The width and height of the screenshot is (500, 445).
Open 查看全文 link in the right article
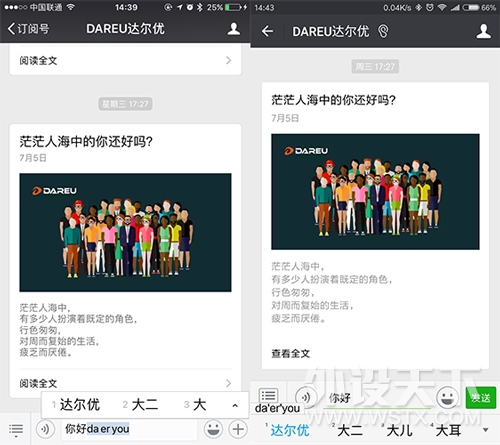(x=291, y=353)
